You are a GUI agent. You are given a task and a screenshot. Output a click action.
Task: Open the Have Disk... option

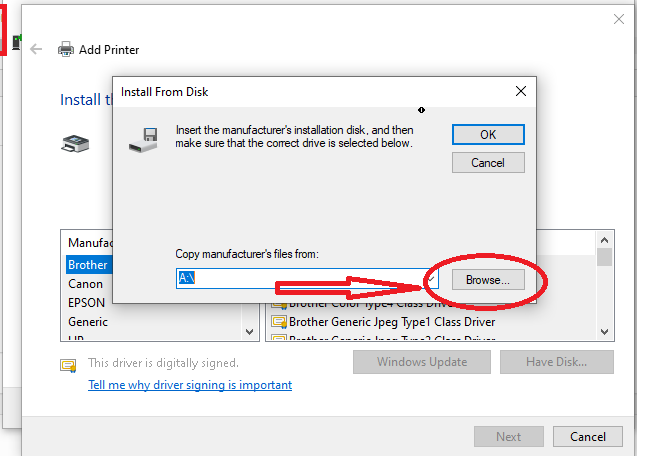[x=557, y=362]
